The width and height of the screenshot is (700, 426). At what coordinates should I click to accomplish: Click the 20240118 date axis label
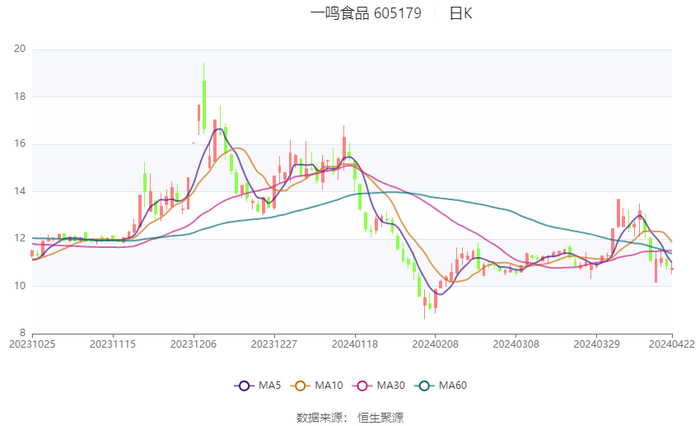coord(355,344)
